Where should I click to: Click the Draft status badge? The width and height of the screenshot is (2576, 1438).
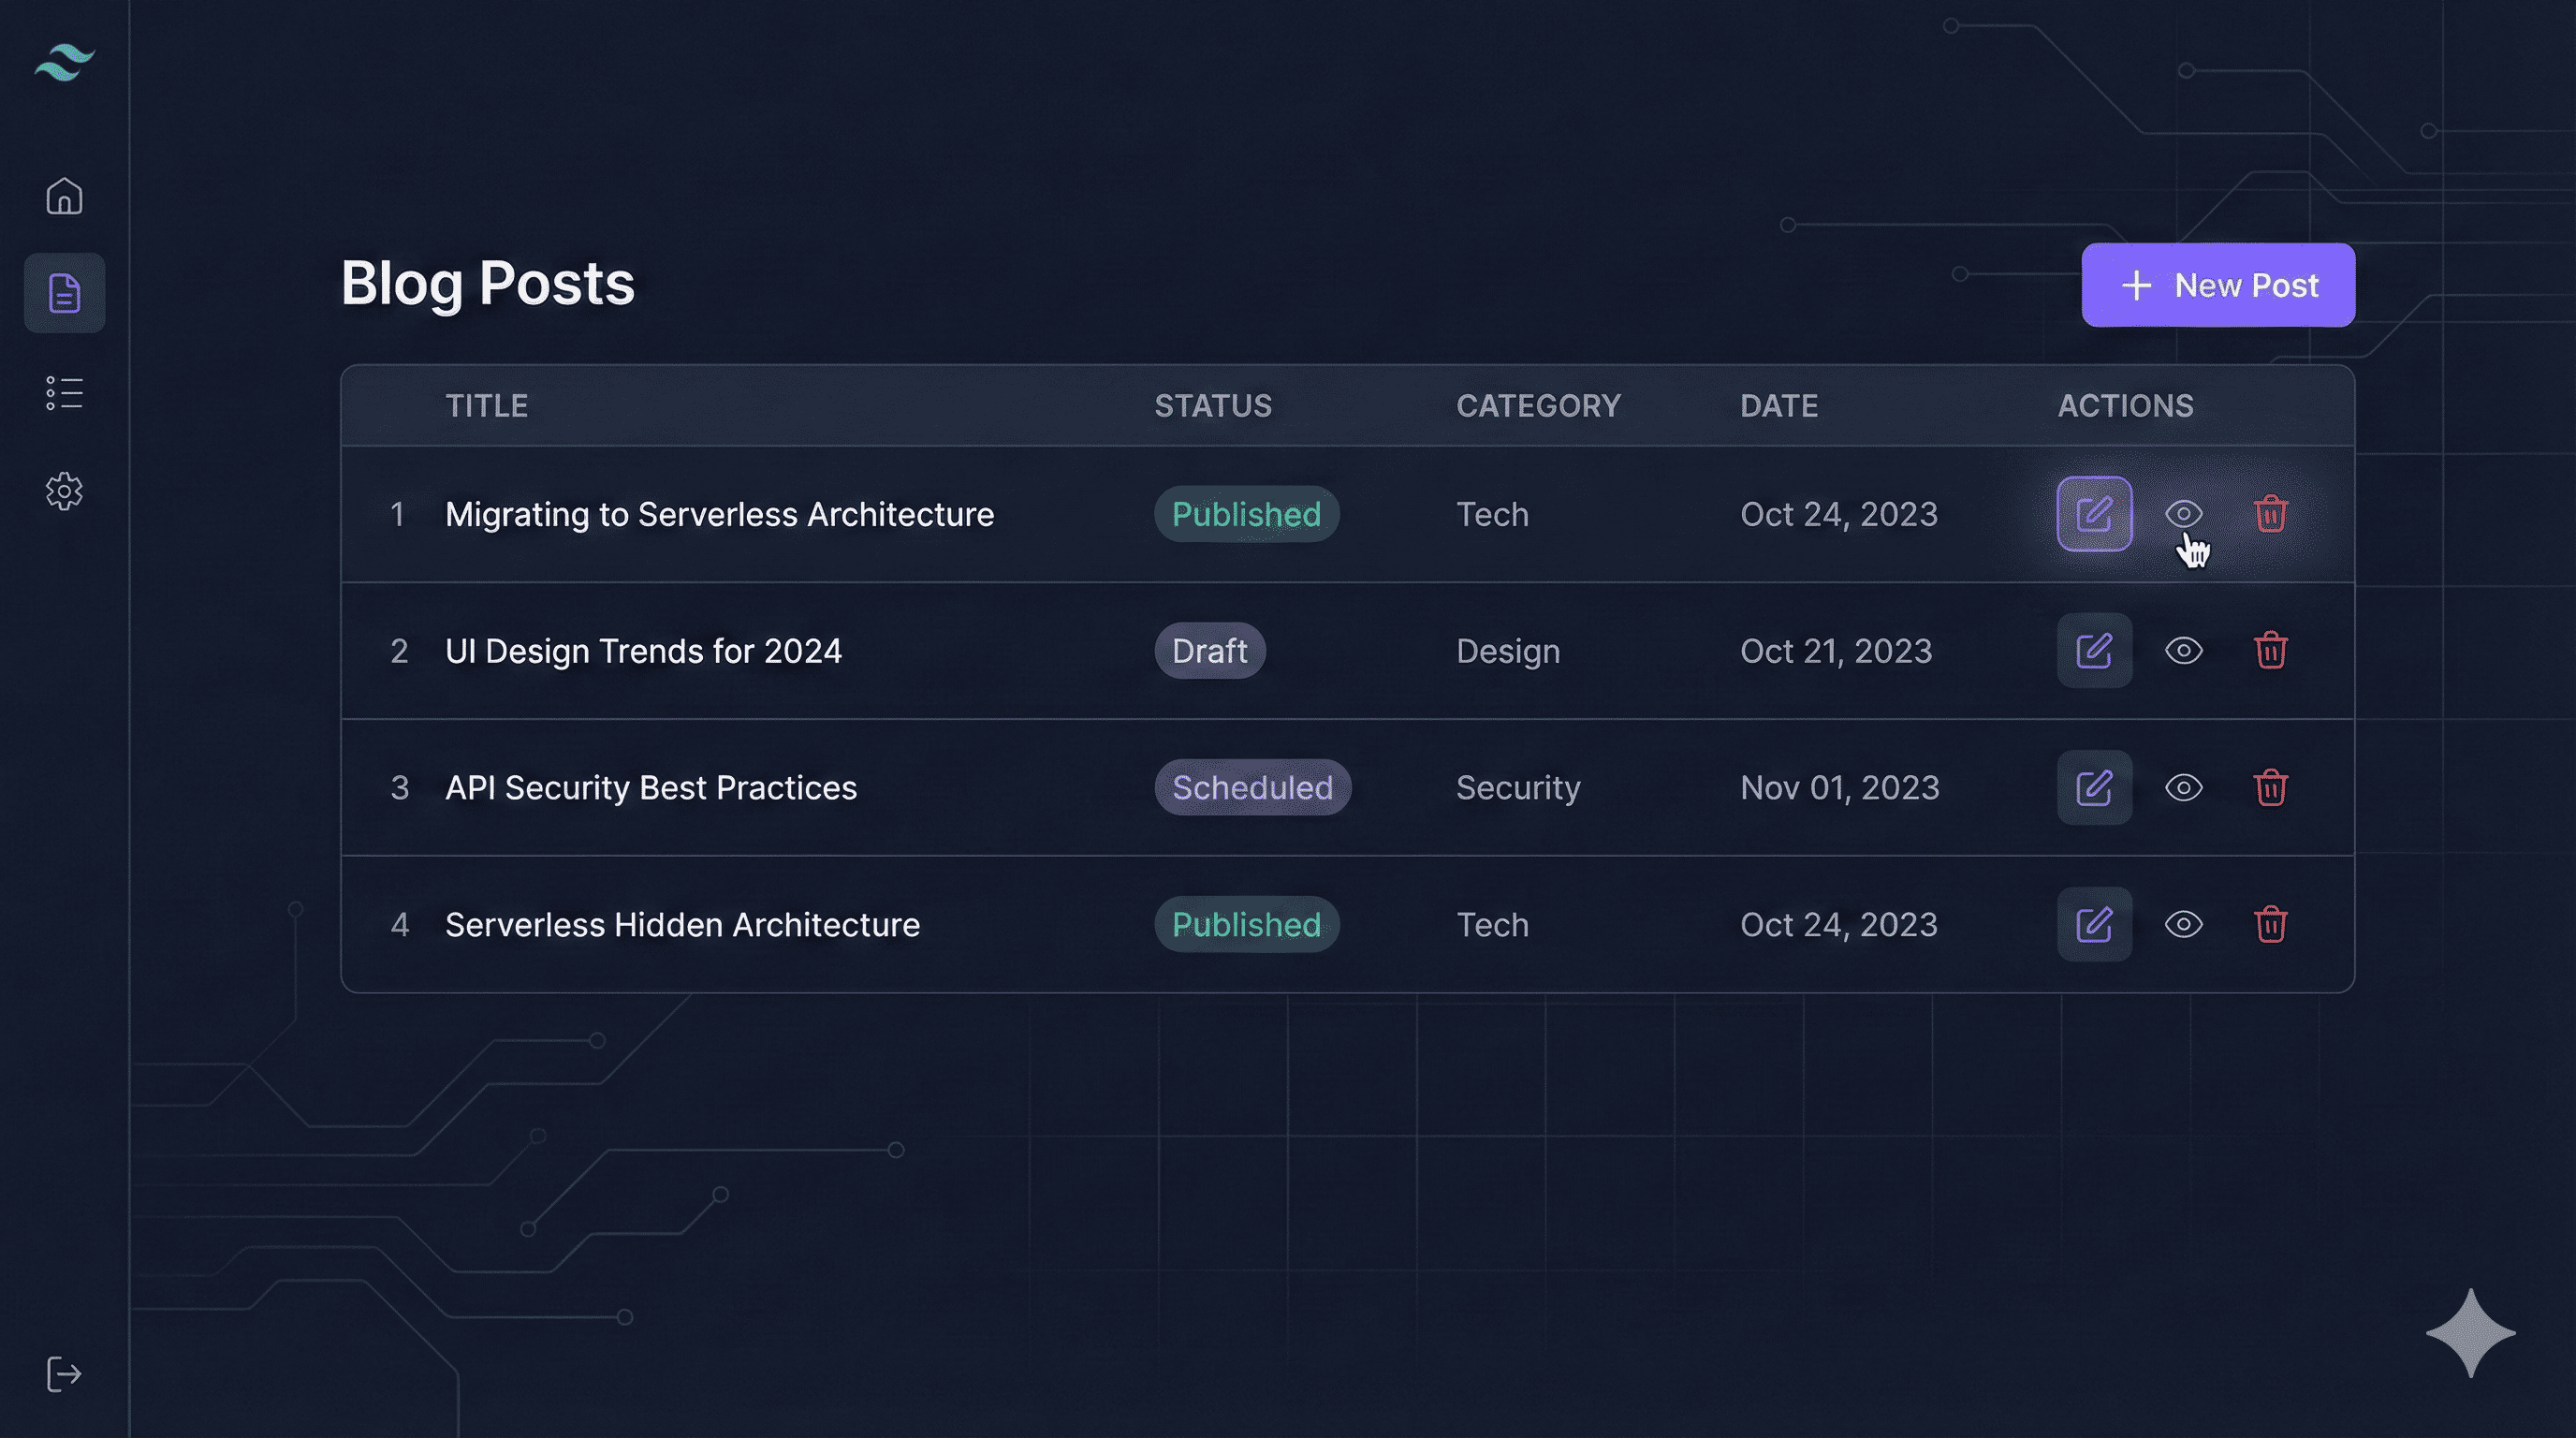[x=1209, y=651]
